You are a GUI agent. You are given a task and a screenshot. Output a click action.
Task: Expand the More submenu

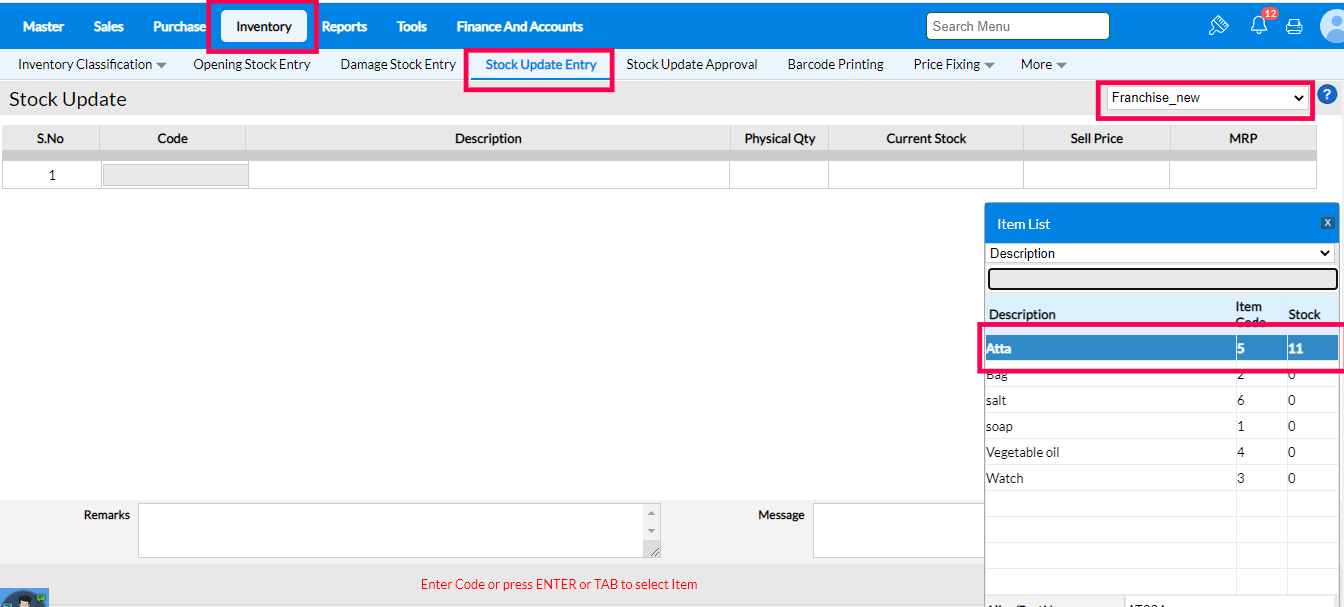tap(1044, 64)
